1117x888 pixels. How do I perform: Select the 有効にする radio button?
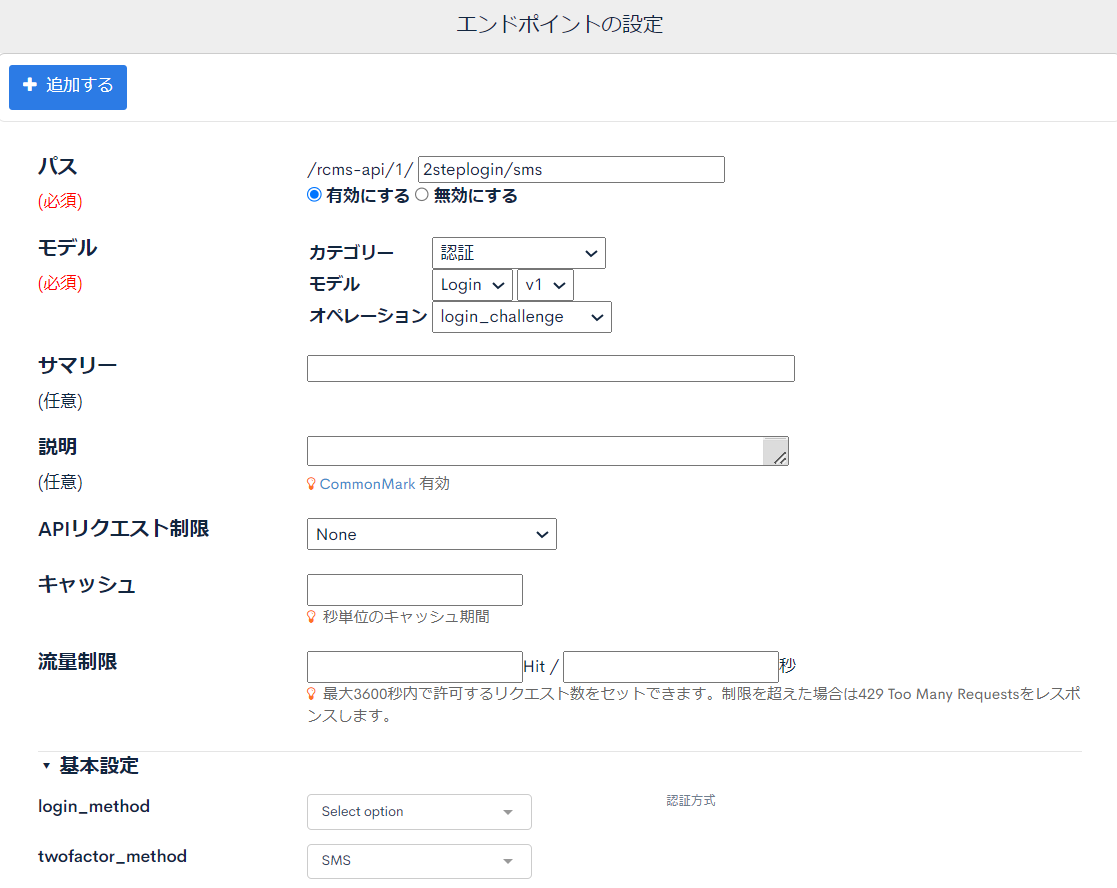(314, 194)
